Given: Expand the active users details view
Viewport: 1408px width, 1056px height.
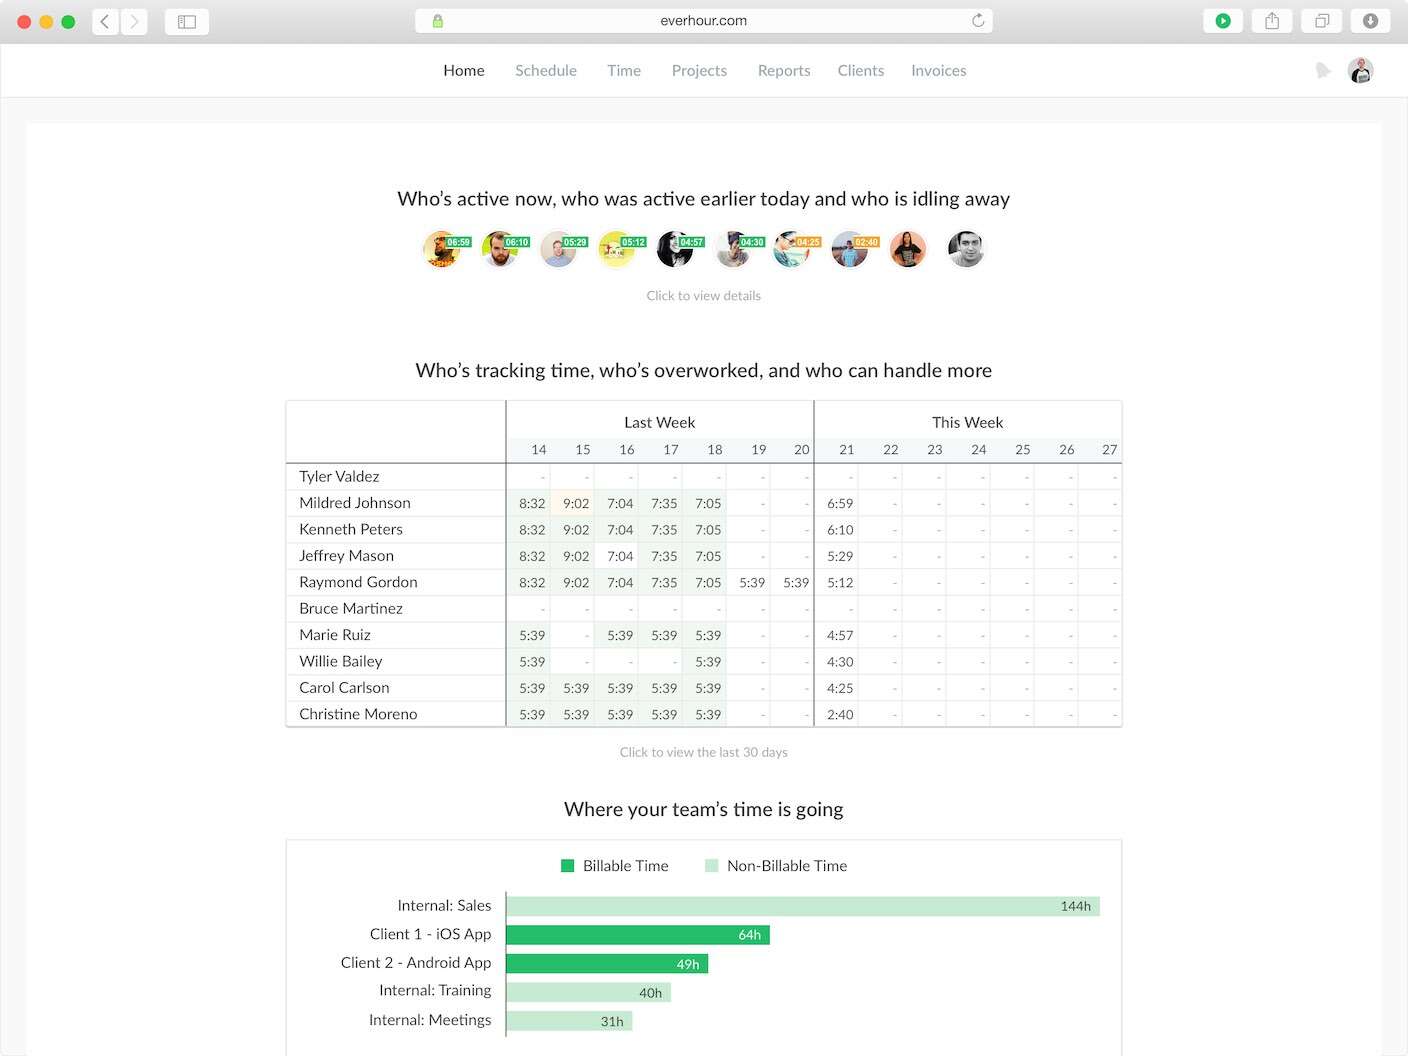Looking at the screenshot, I should [703, 295].
